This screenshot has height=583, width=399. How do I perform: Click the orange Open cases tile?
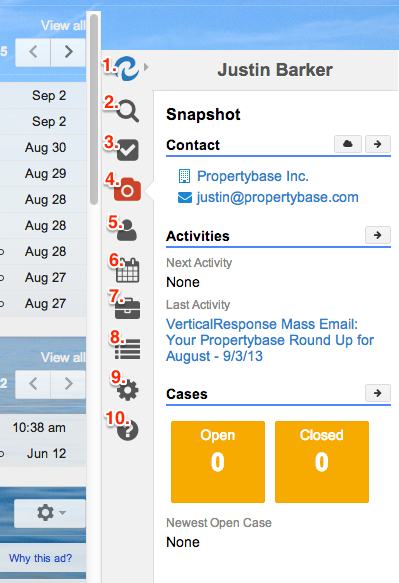point(218,462)
